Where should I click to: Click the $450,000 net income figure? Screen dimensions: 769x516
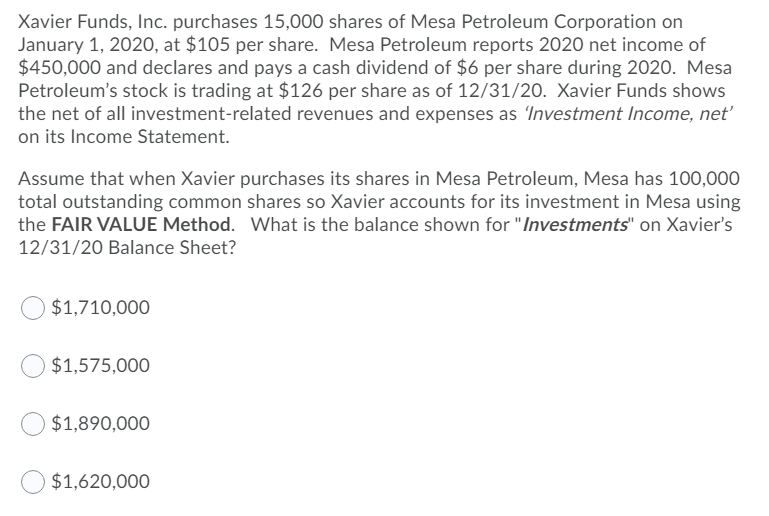click(x=59, y=68)
